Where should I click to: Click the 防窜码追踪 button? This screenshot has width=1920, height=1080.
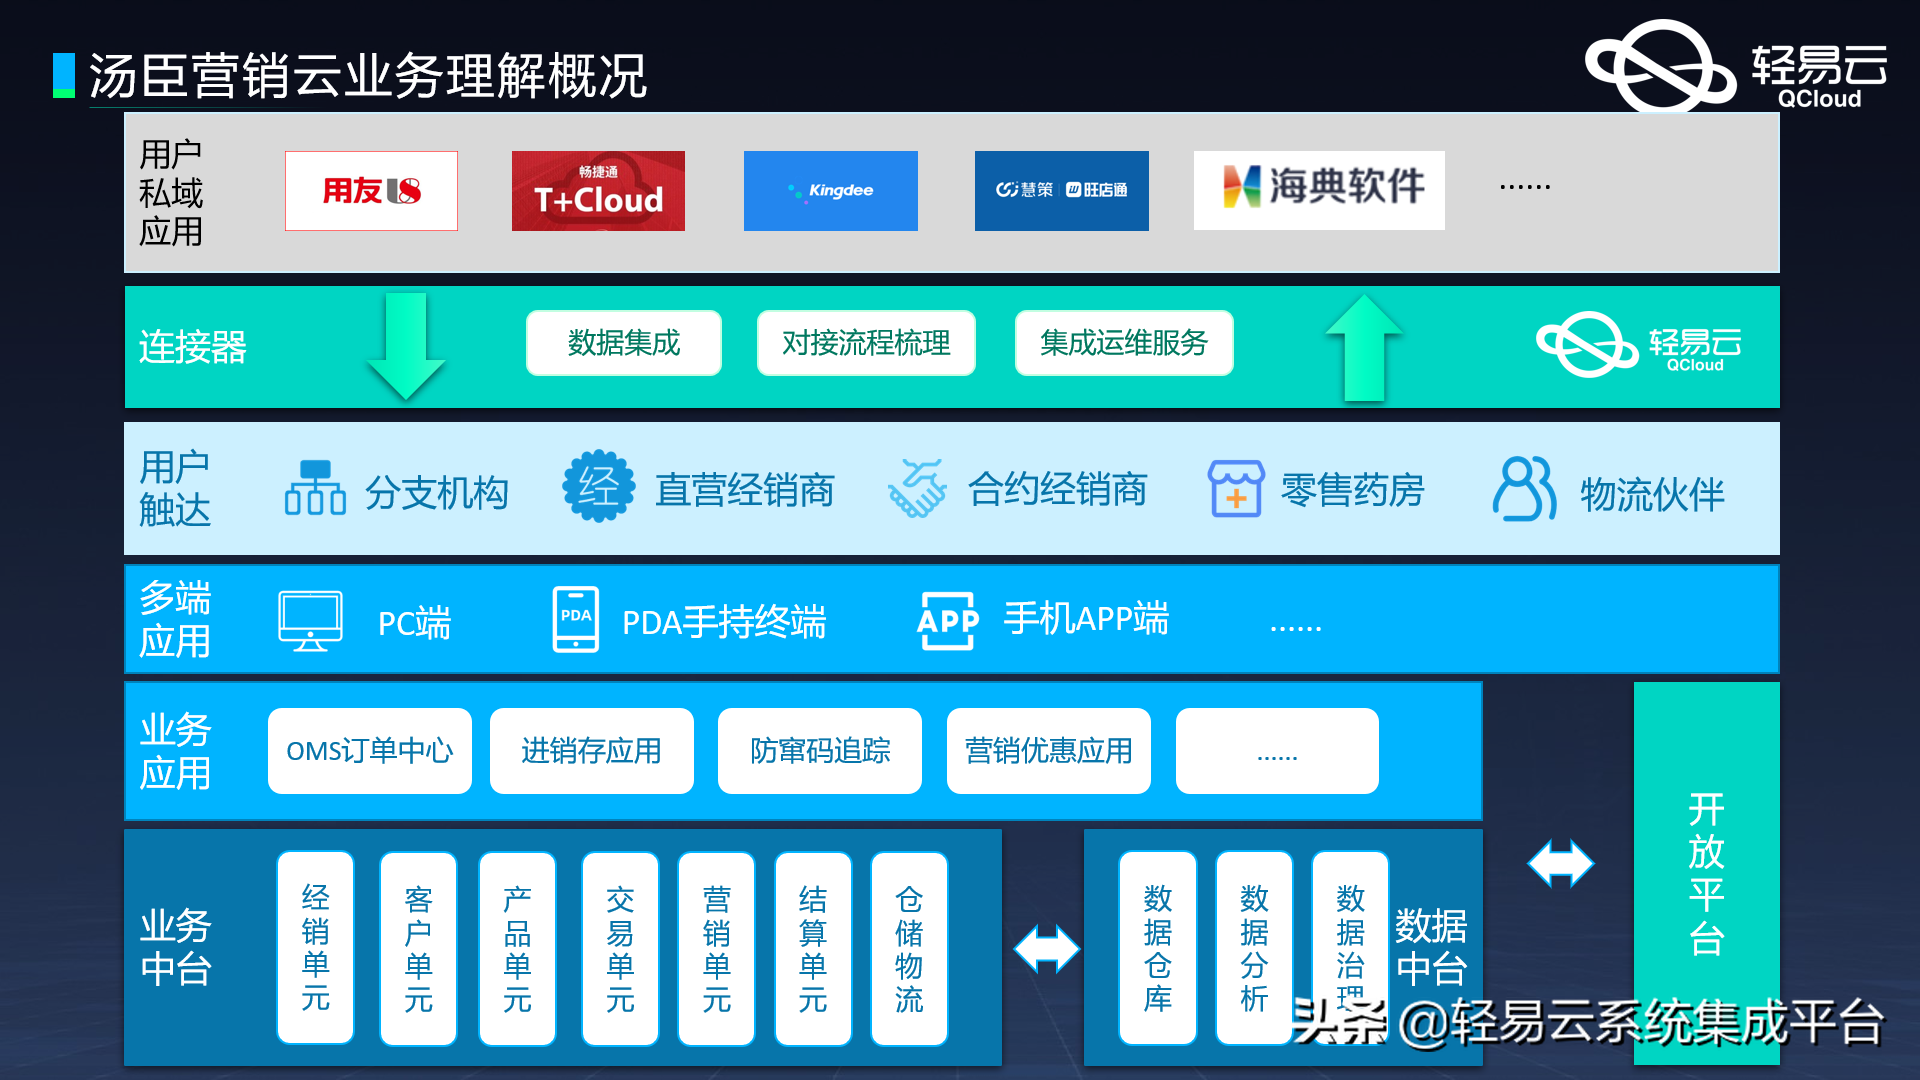819,751
